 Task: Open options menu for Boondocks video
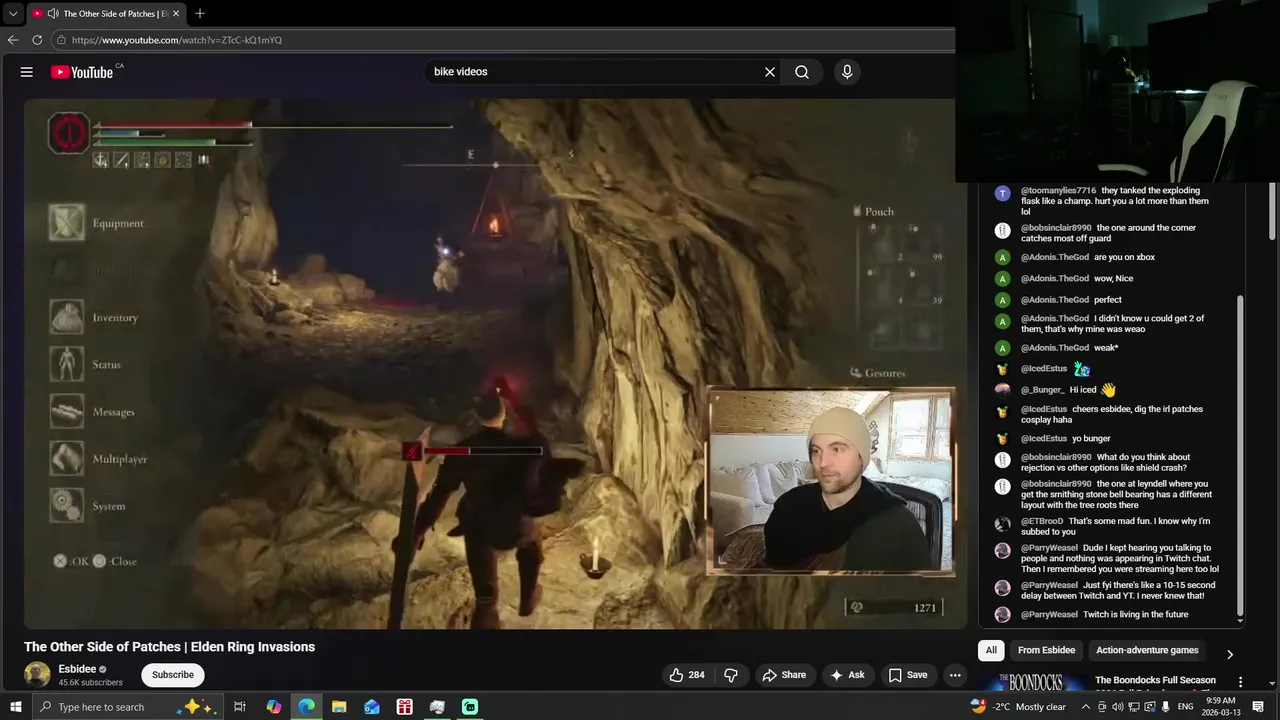pos(1241,682)
